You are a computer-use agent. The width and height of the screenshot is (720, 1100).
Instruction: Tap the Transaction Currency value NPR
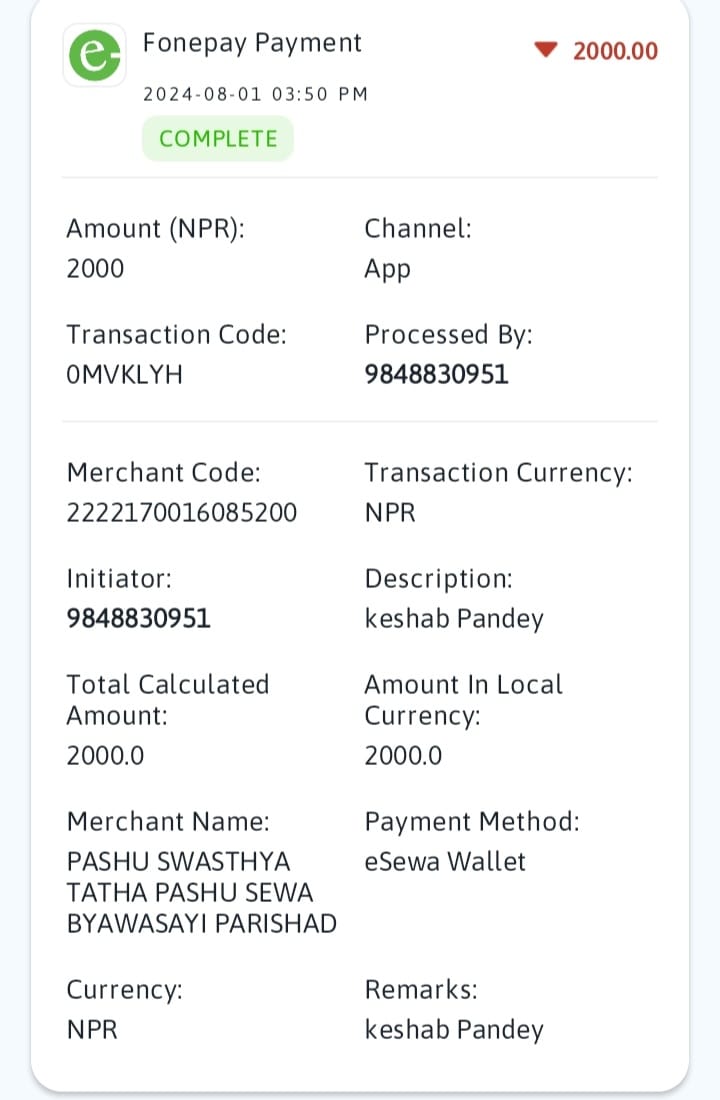click(390, 512)
